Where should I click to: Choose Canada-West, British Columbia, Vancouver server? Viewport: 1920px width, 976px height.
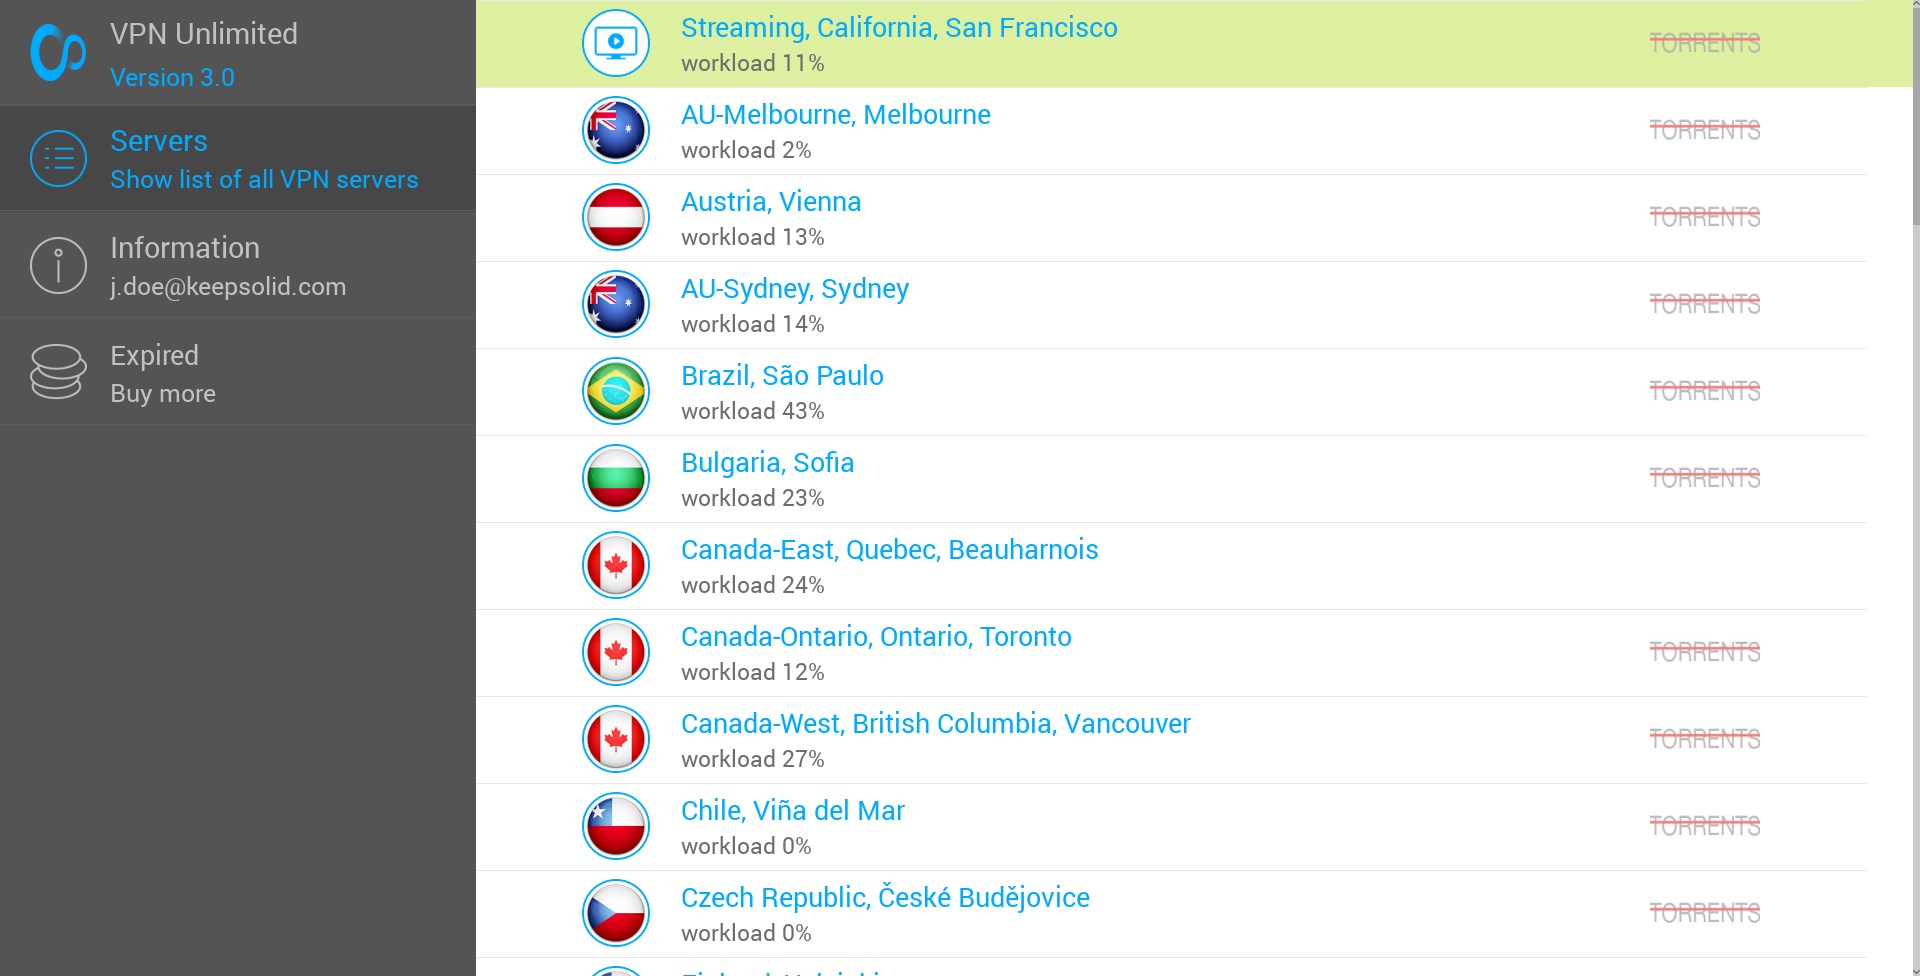pyautogui.click(x=935, y=724)
